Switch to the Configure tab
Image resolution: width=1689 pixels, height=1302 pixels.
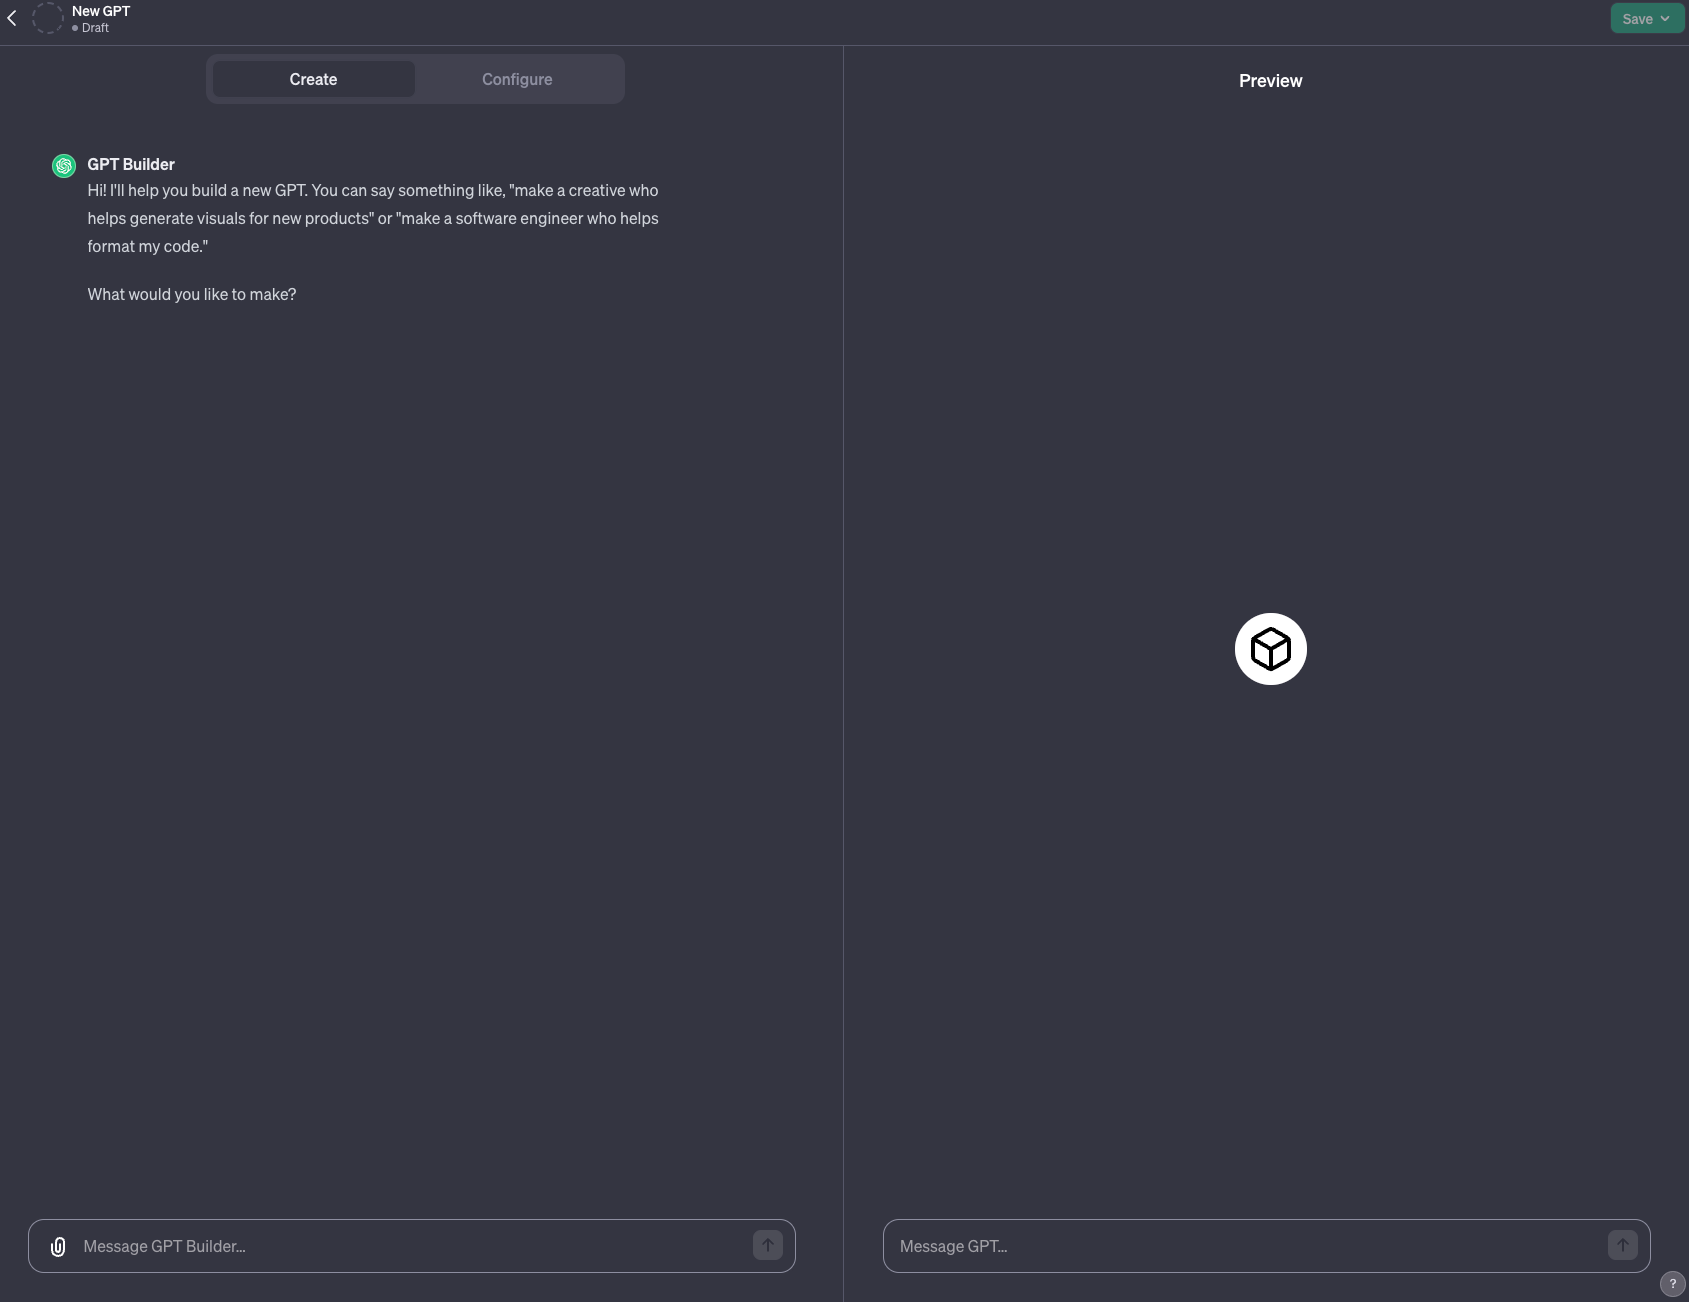pyautogui.click(x=517, y=79)
